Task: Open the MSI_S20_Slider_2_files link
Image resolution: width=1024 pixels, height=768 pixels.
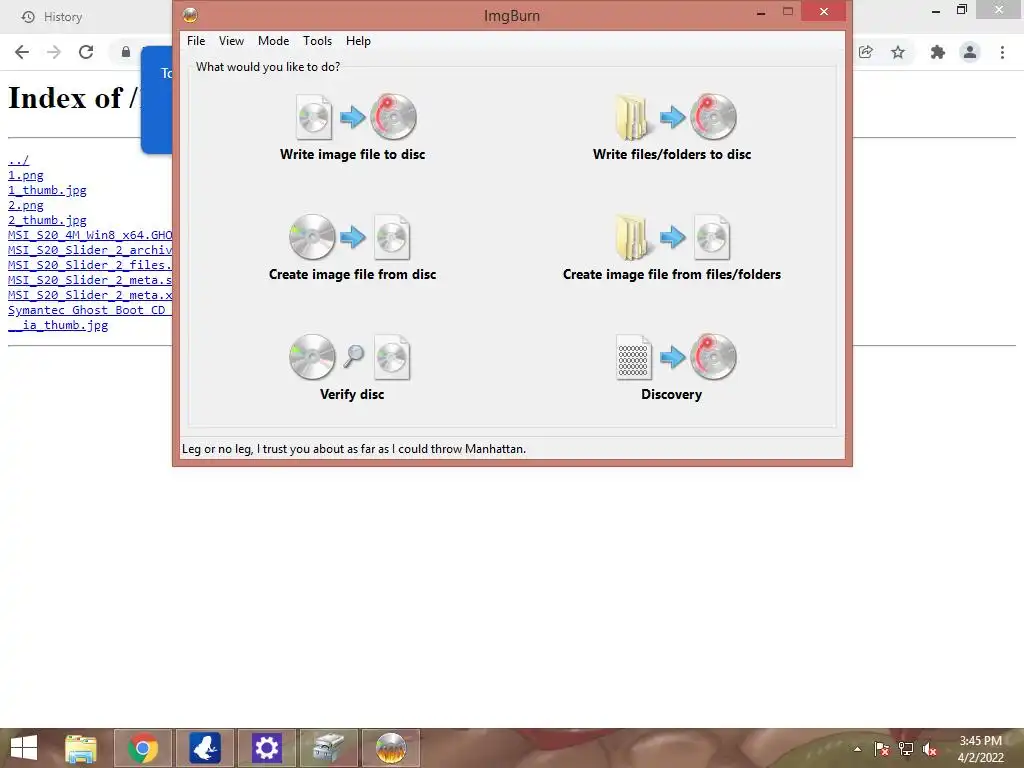Action: (90, 265)
